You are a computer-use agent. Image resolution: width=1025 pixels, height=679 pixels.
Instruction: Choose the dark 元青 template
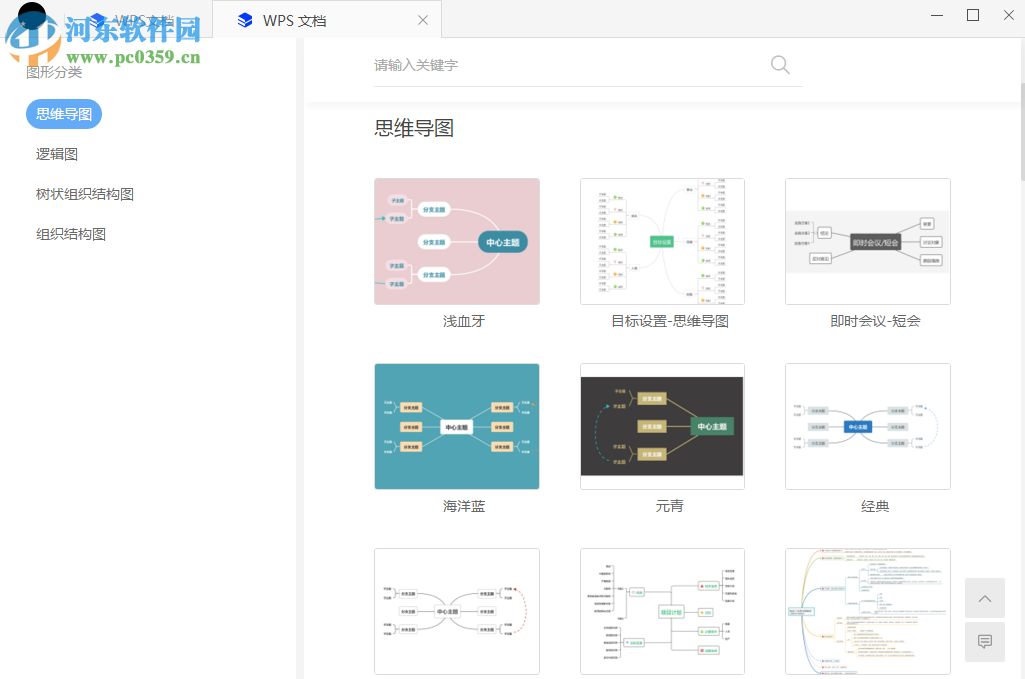pos(661,427)
